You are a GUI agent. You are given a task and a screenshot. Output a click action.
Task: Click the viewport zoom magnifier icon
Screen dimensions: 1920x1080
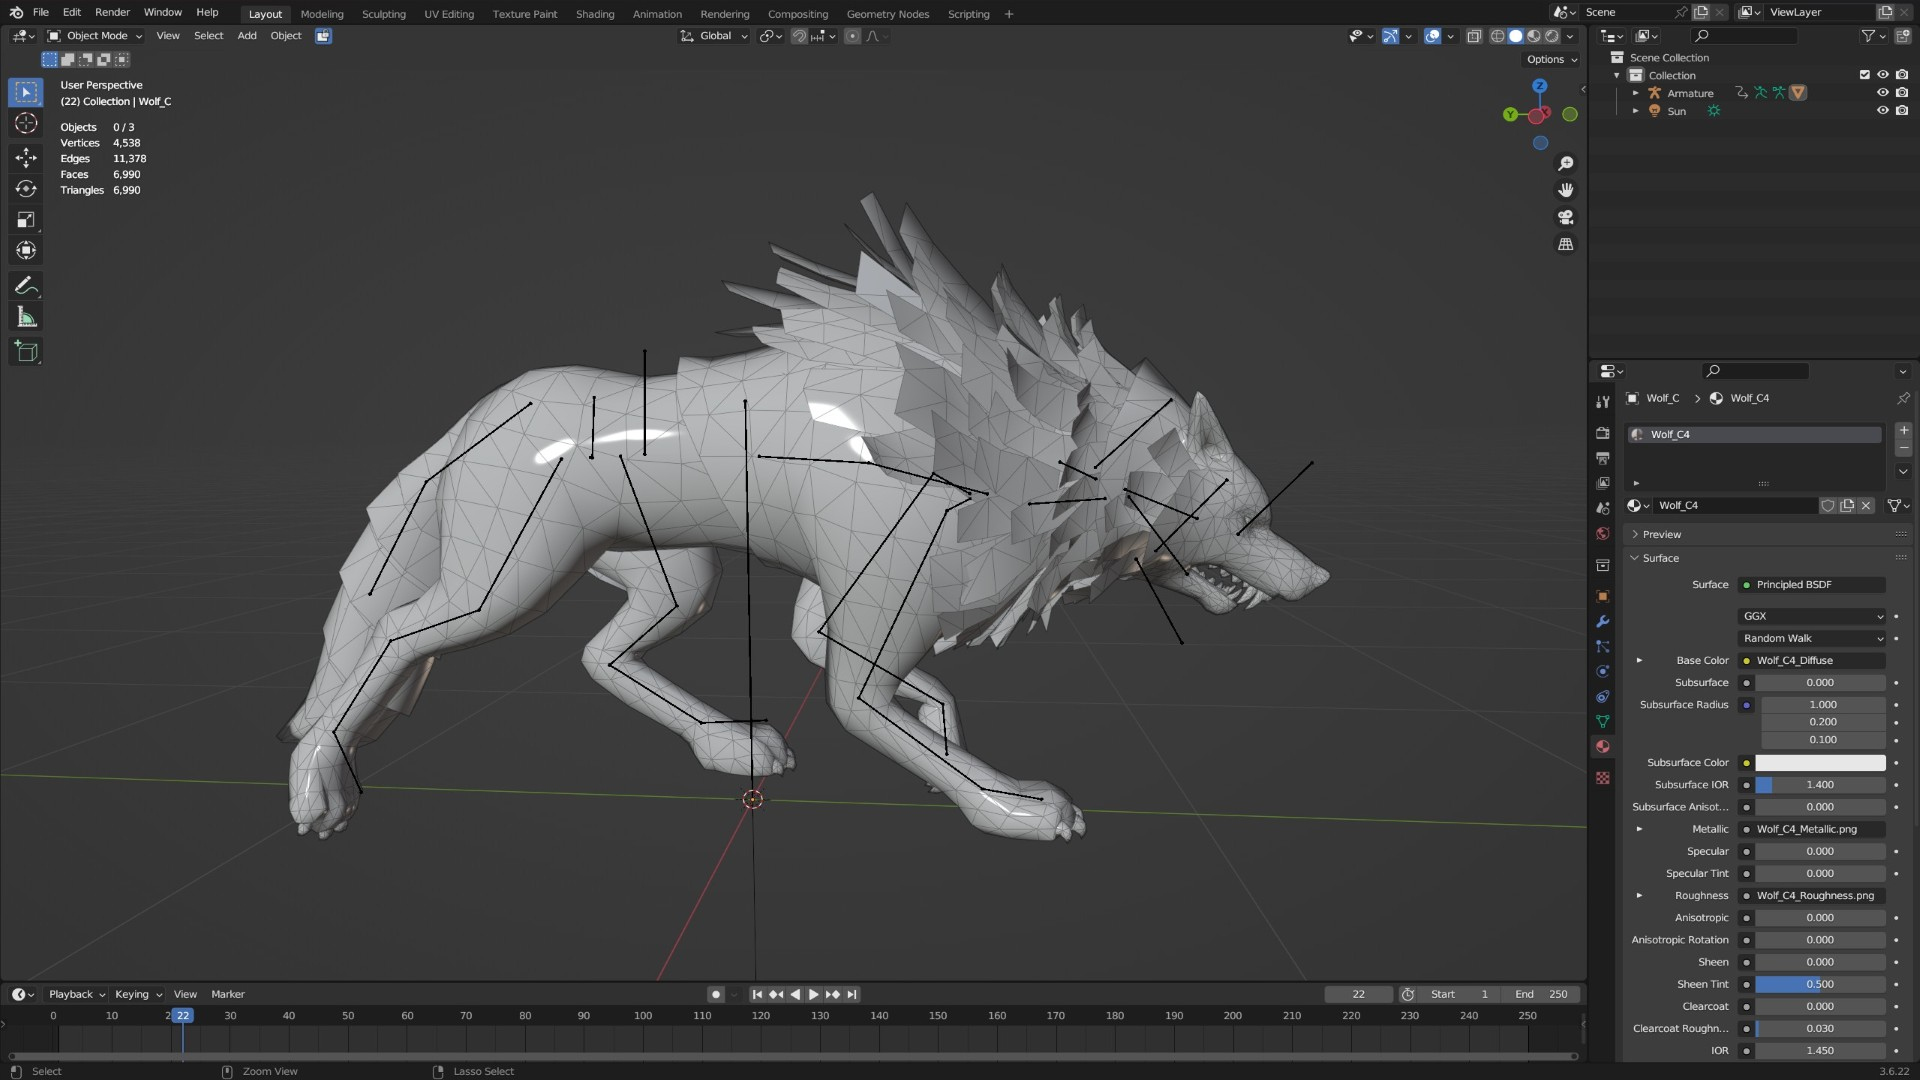coord(1566,163)
